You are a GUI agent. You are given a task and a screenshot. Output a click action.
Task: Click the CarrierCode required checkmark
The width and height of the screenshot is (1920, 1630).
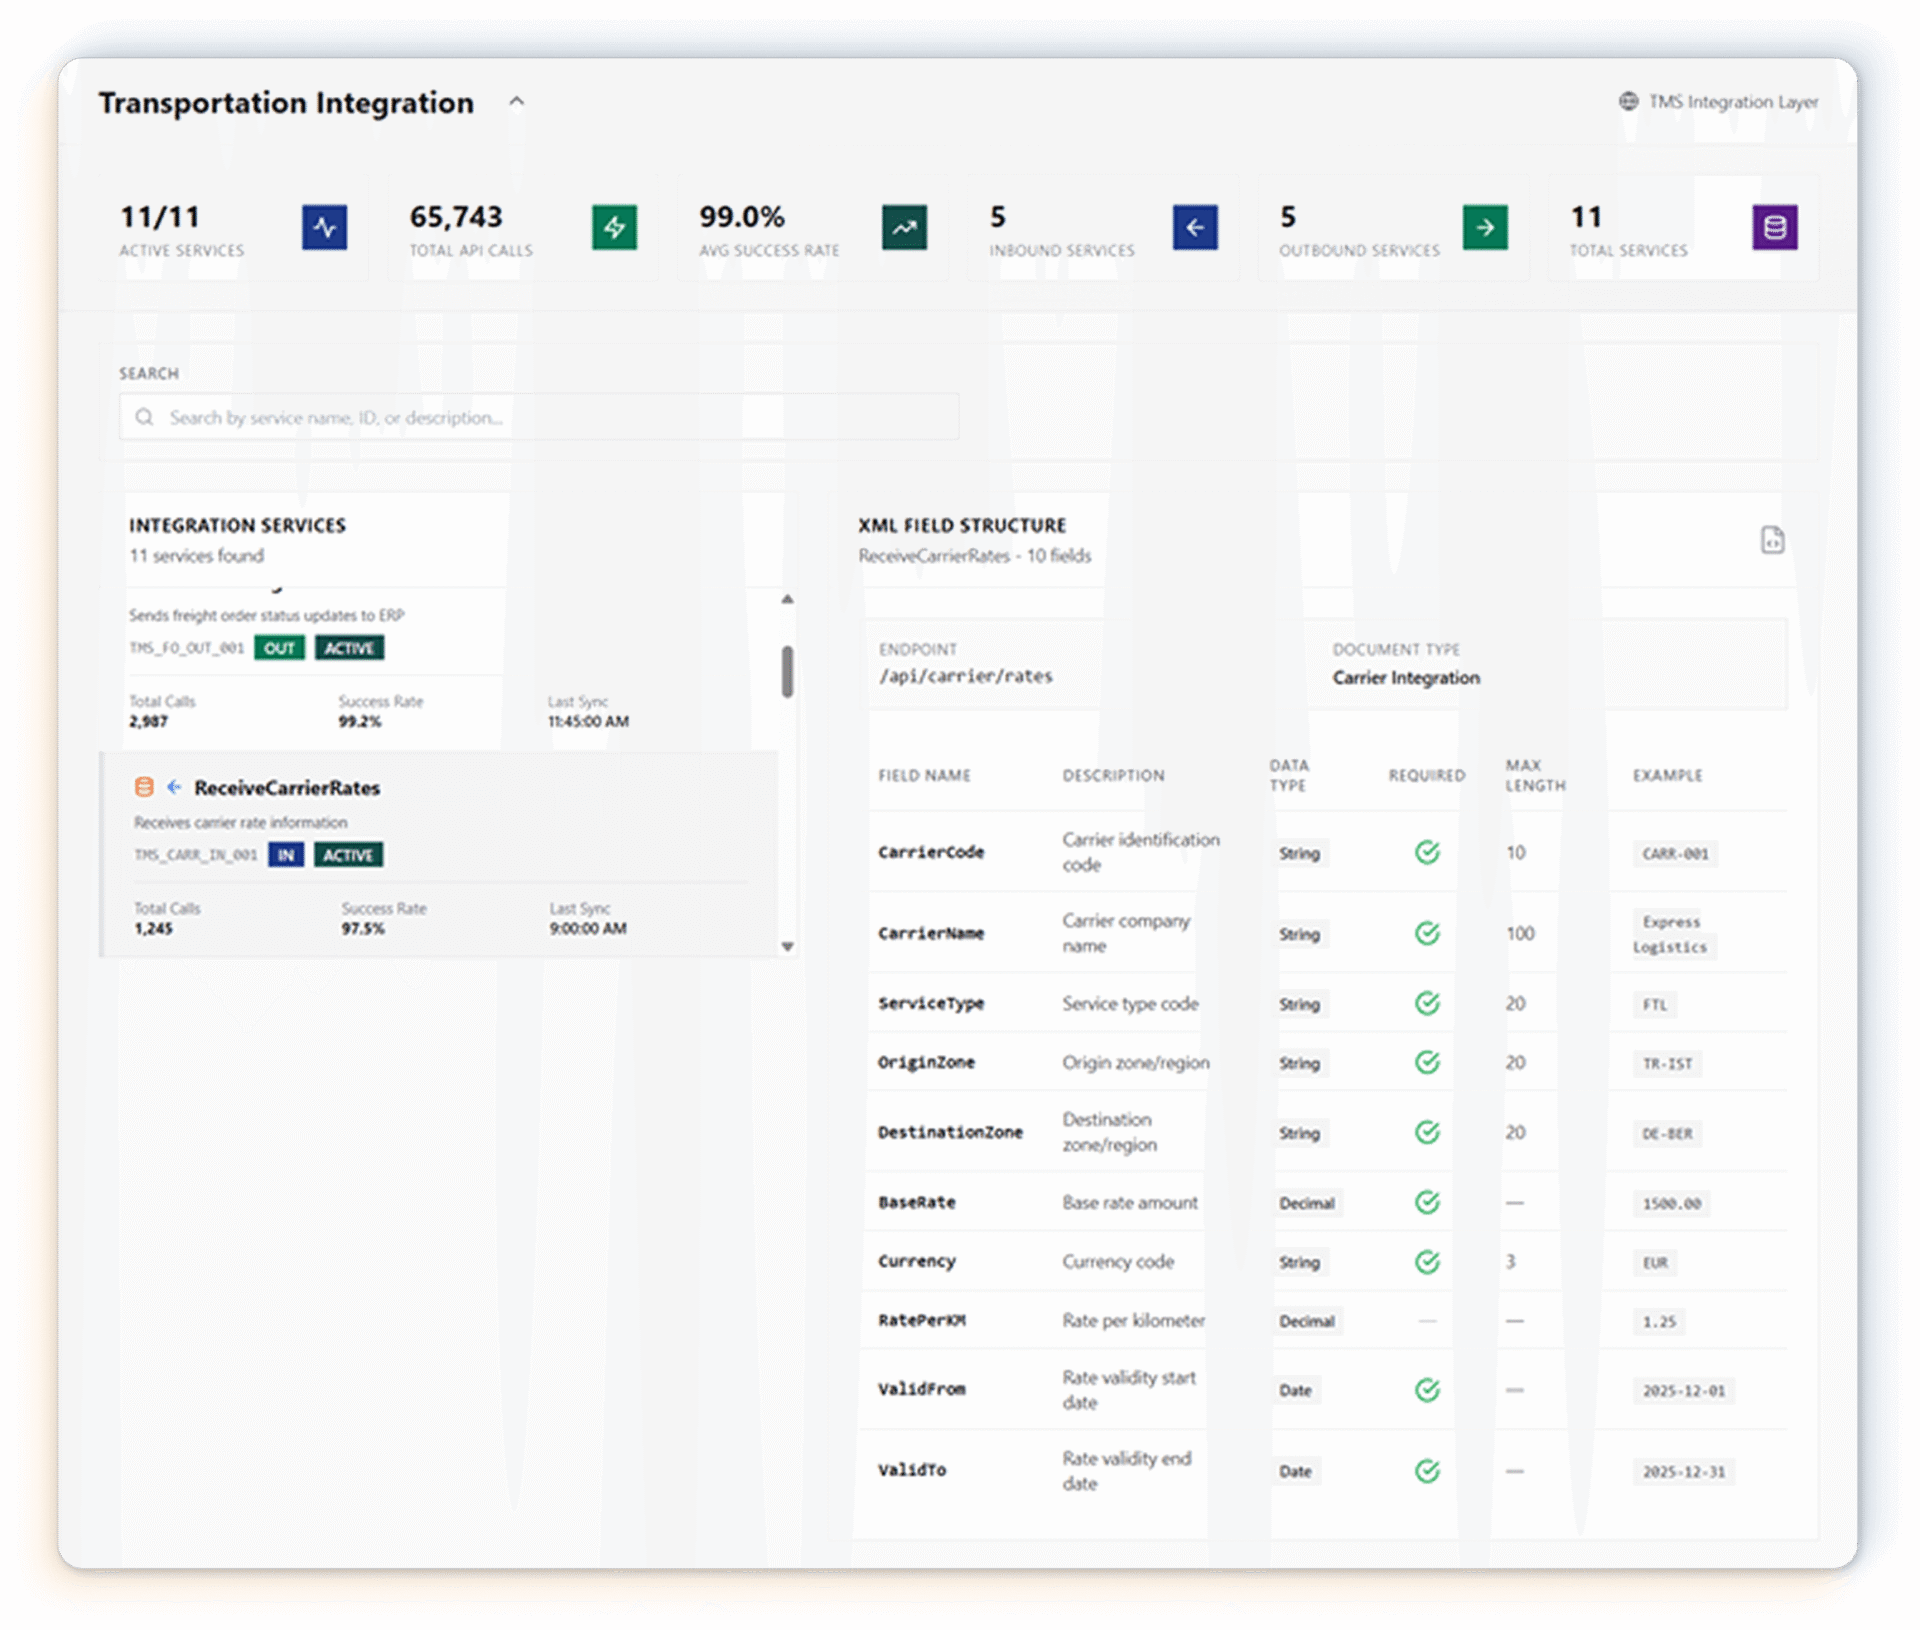[1427, 852]
